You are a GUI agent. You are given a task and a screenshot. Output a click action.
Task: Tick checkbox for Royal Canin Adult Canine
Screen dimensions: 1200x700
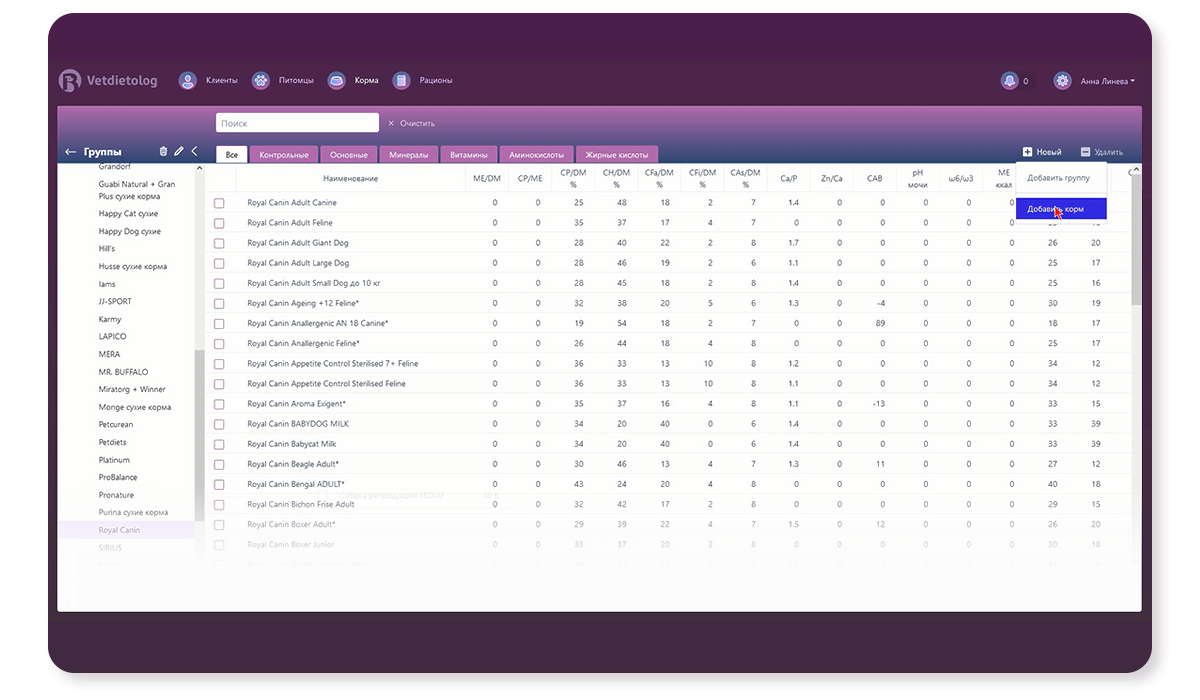point(219,203)
